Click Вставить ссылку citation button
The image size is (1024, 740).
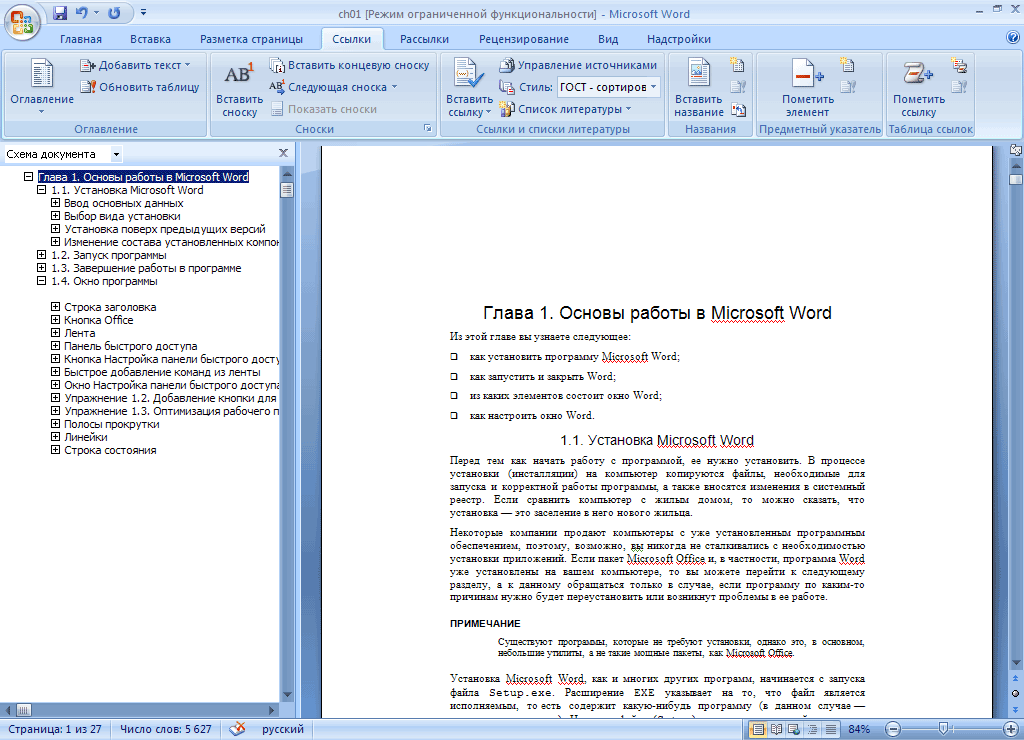coord(469,89)
